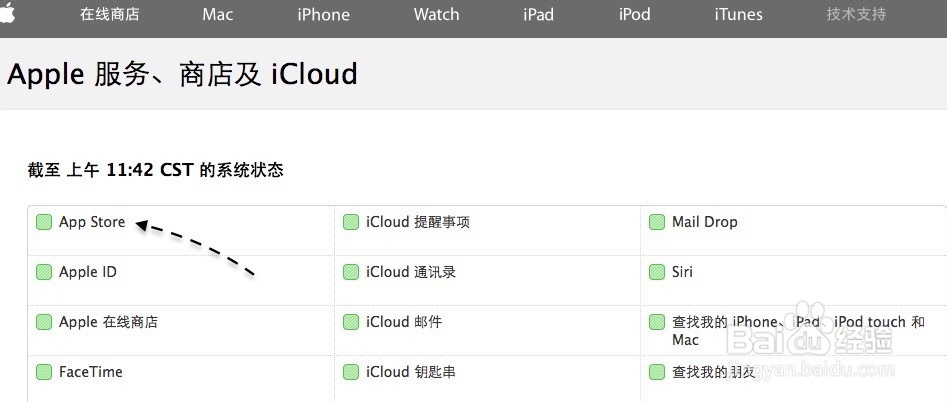Click the iCloud 提醒事项 status icon
Viewport: 947px width, 402px height.
[x=351, y=222]
